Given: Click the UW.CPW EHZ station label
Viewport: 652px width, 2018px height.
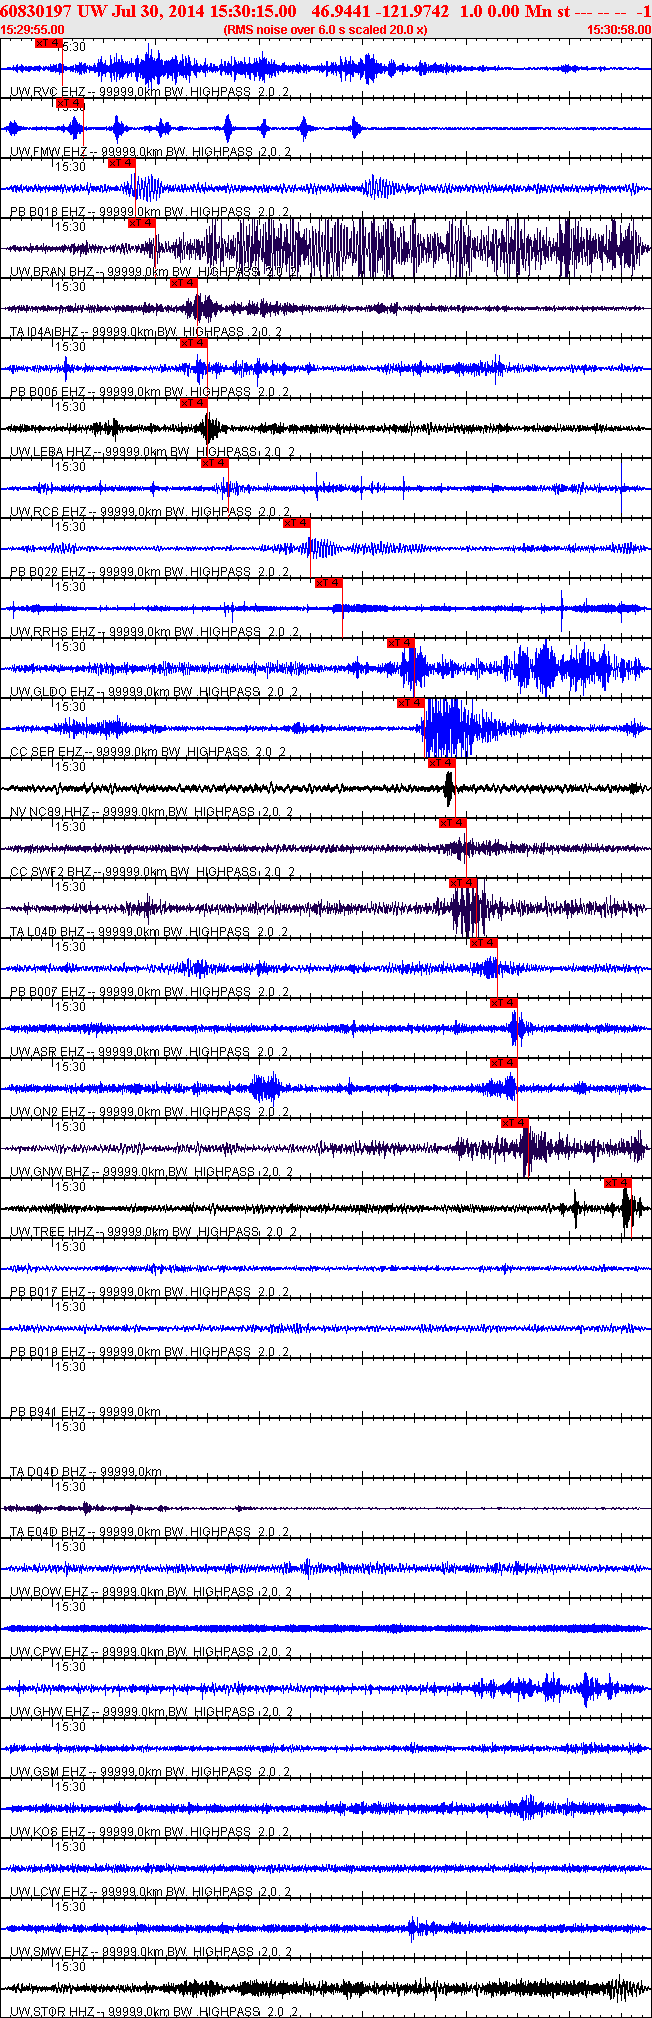Looking at the screenshot, I should 49,1652.
